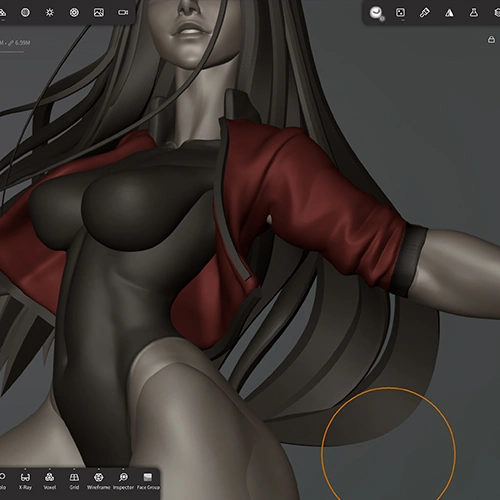Open the Post Process aperture icon
500x500 pixels.
point(74,13)
